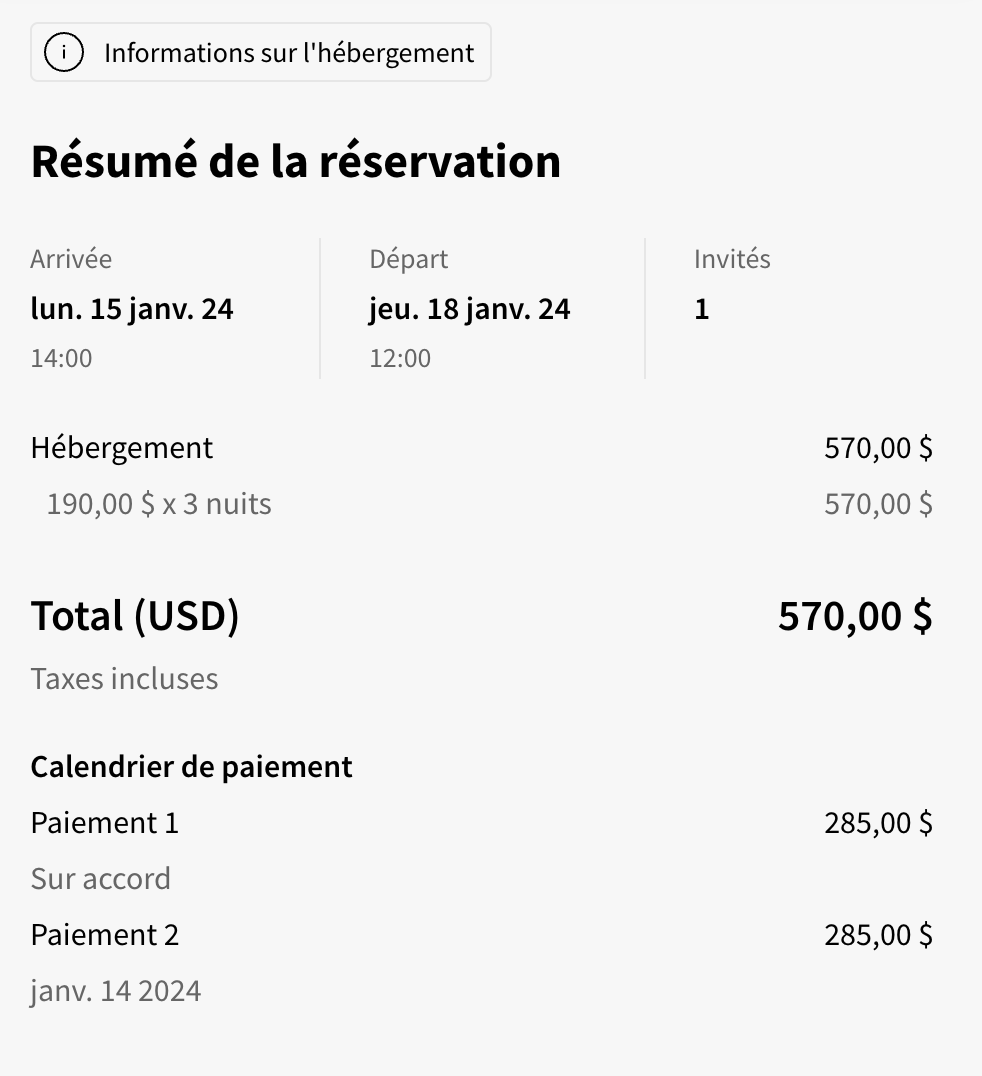Click the 12:00 check-out time
This screenshot has width=982, height=1076.
[x=400, y=358]
